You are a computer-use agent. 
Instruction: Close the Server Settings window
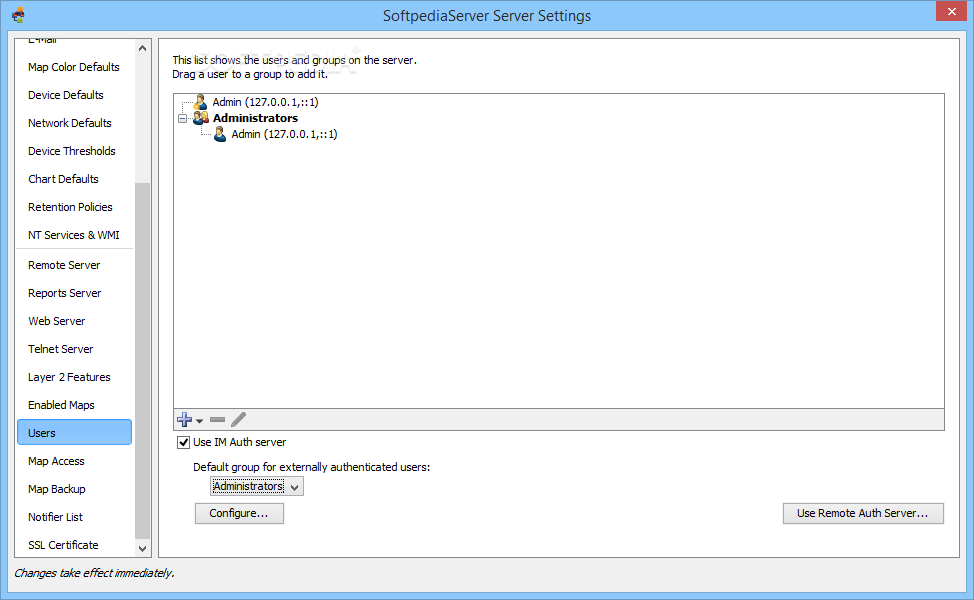[951, 12]
